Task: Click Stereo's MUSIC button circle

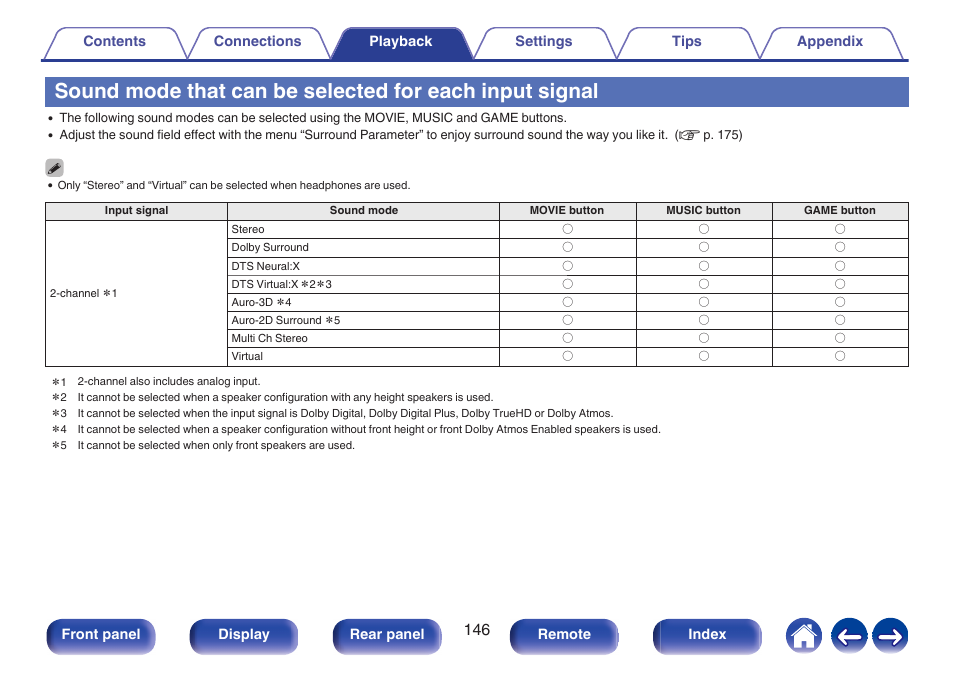Action: pyautogui.click(x=704, y=229)
